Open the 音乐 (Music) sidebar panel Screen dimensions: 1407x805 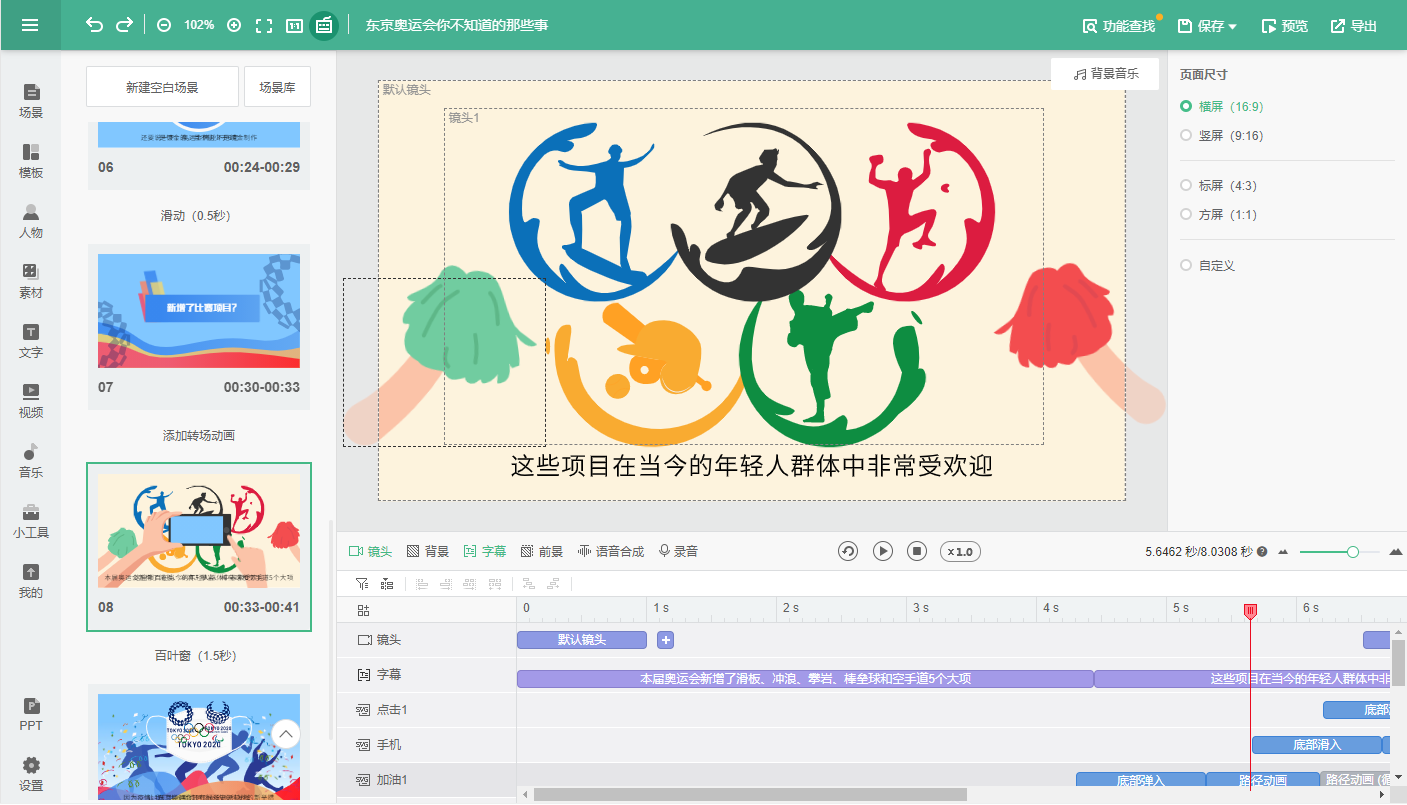click(x=31, y=461)
